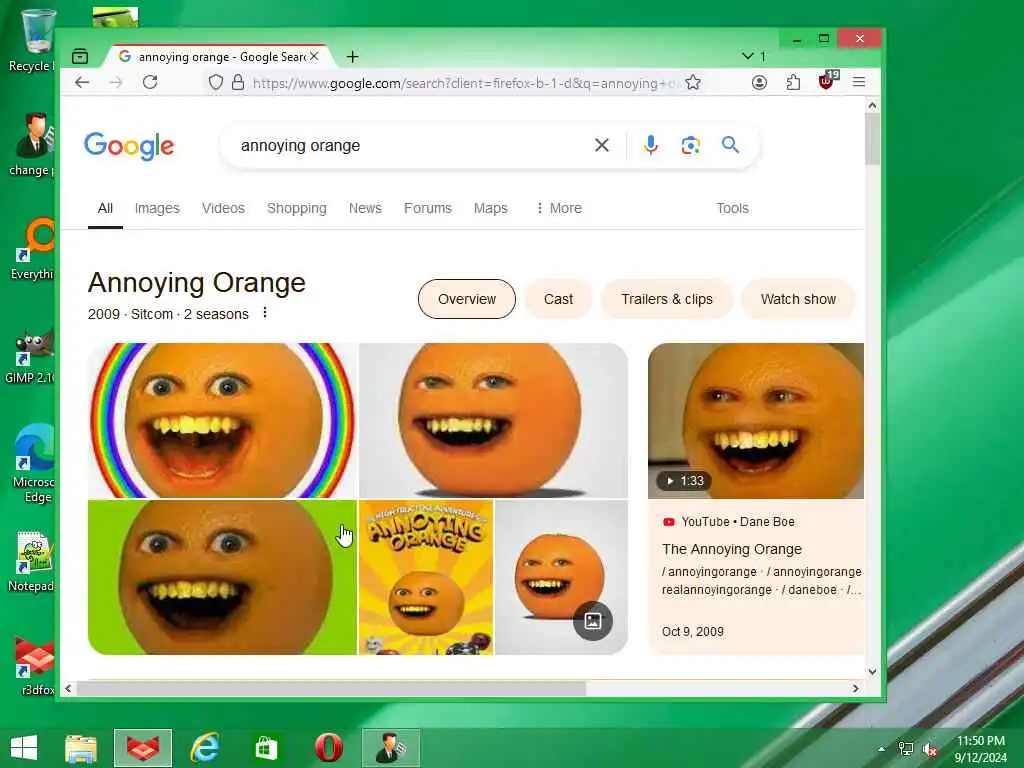Image resolution: width=1024 pixels, height=768 pixels.
Task: Switch to Maps results tab
Action: click(x=490, y=208)
